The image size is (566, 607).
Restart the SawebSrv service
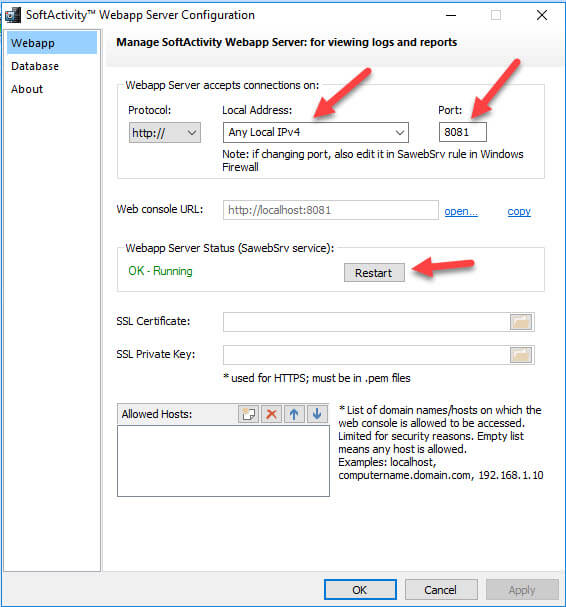coord(374,273)
